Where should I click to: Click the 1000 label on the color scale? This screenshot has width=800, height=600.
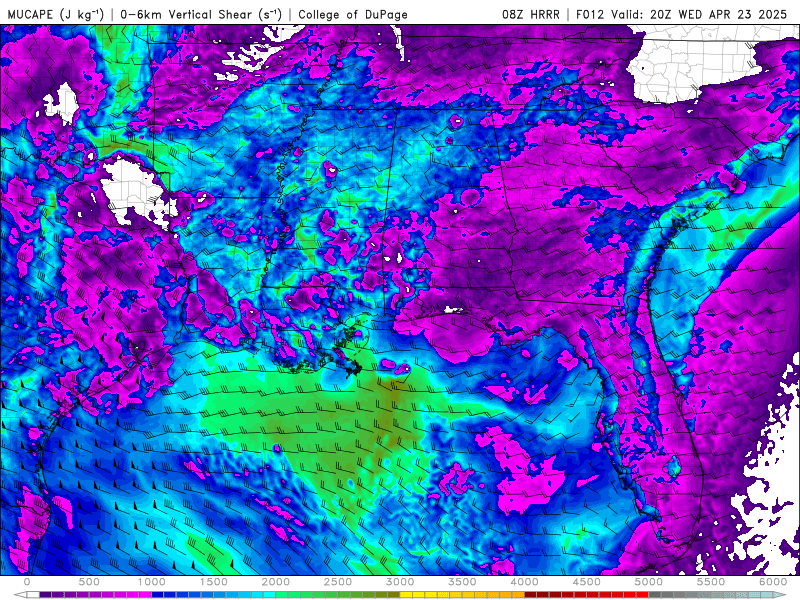click(x=152, y=582)
